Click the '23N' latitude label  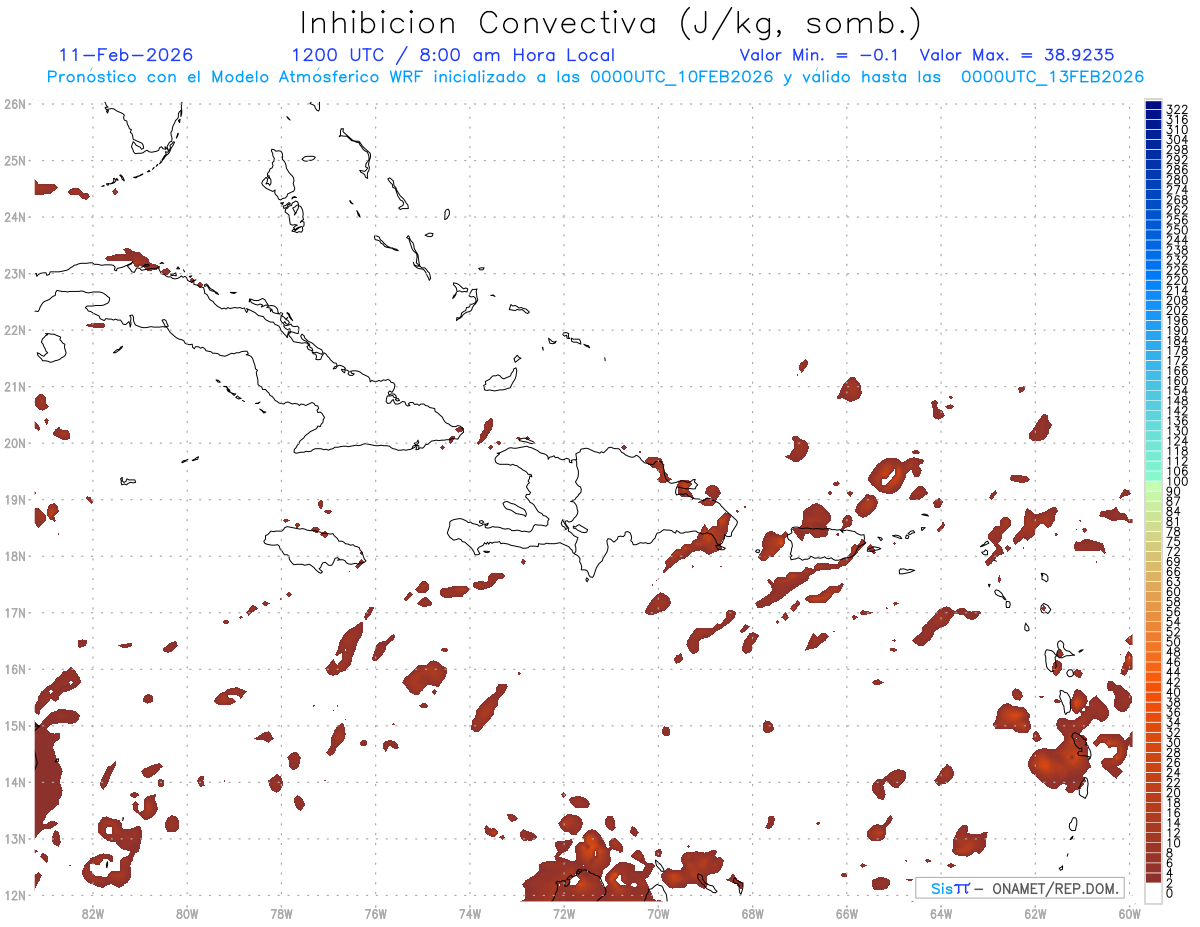coord(14,273)
